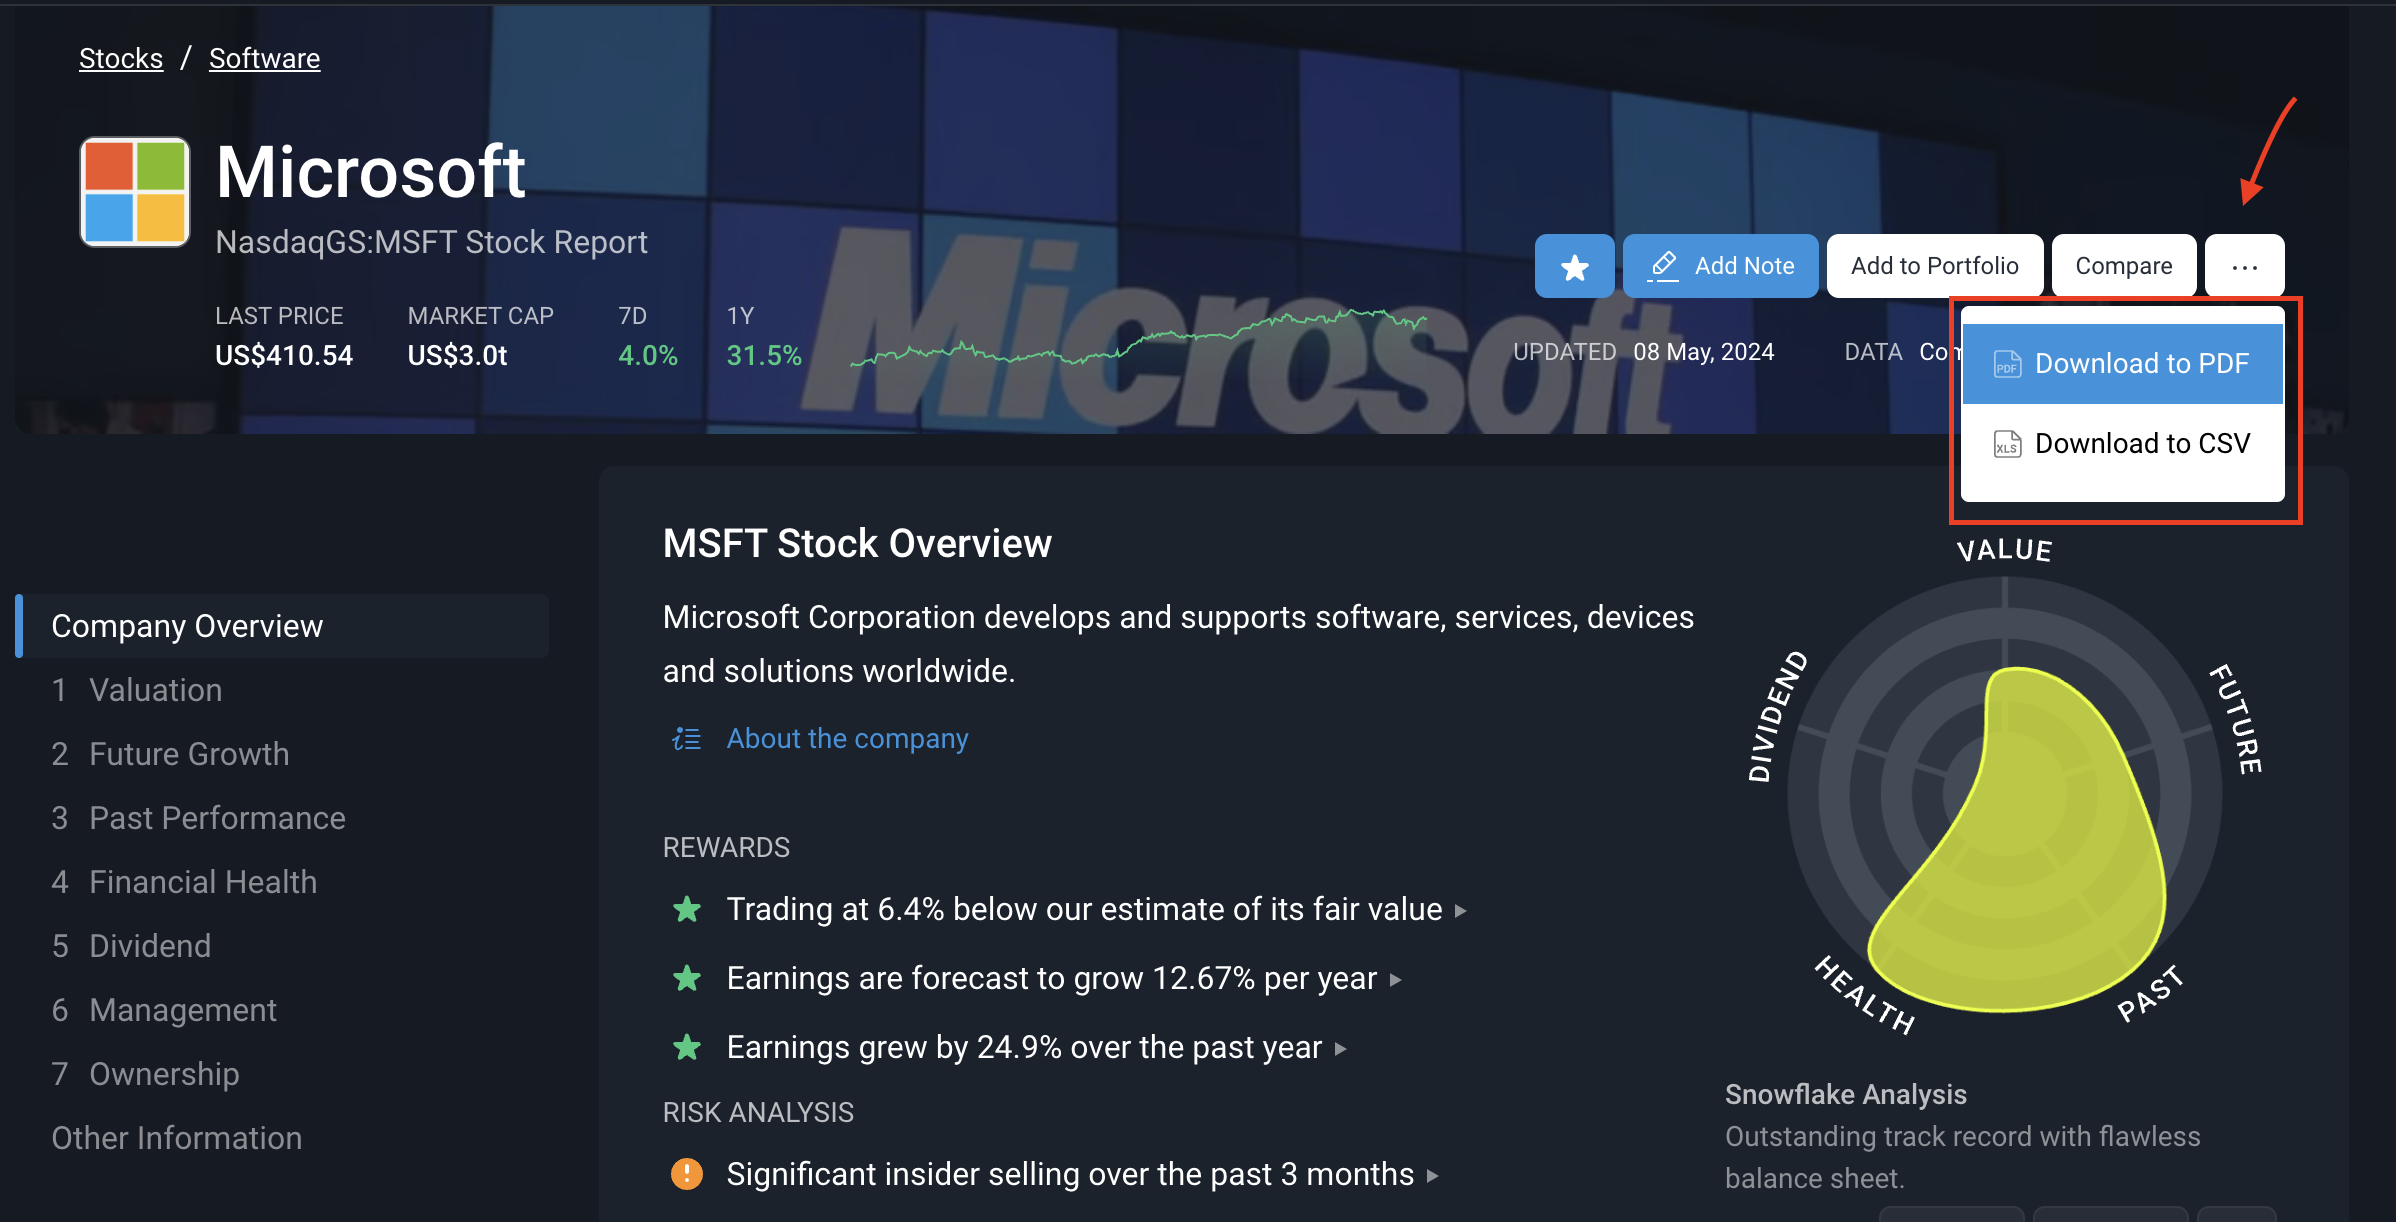
Task: Go to Other Information section
Action: (176, 1138)
